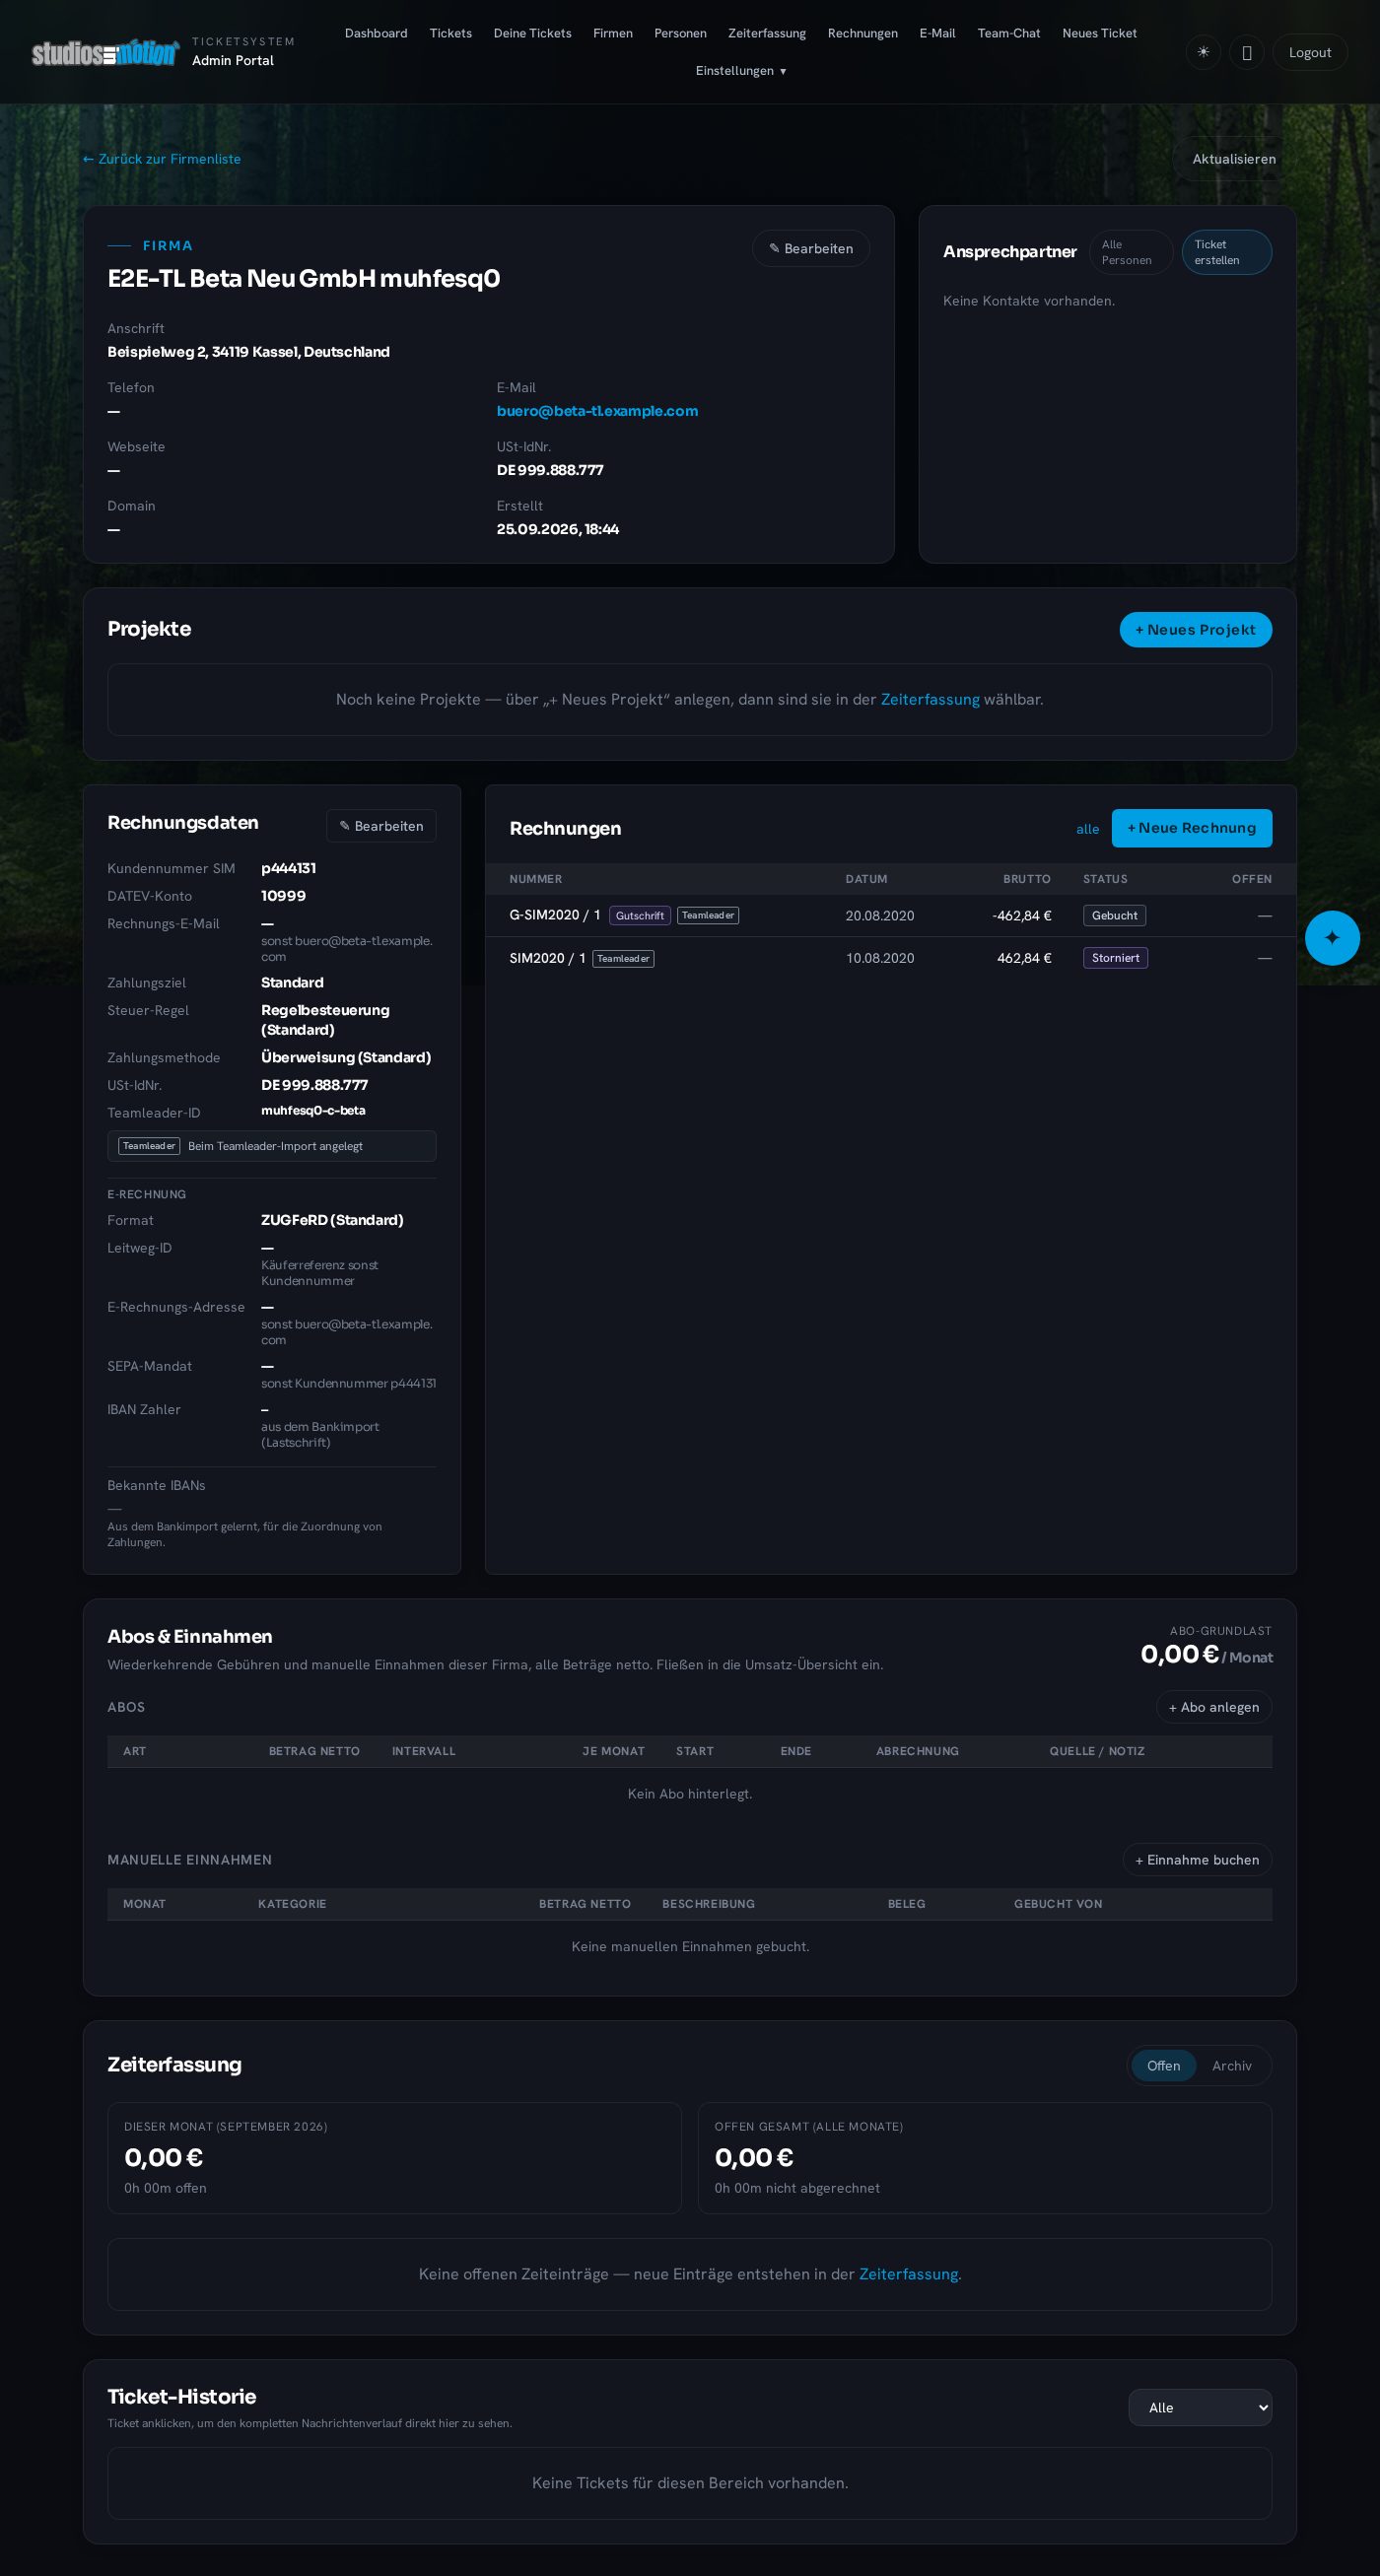This screenshot has height=2576, width=1380.
Task: Select the Offen toggle in Zeiterfassung
Action: pyautogui.click(x=1163, y=2066)
